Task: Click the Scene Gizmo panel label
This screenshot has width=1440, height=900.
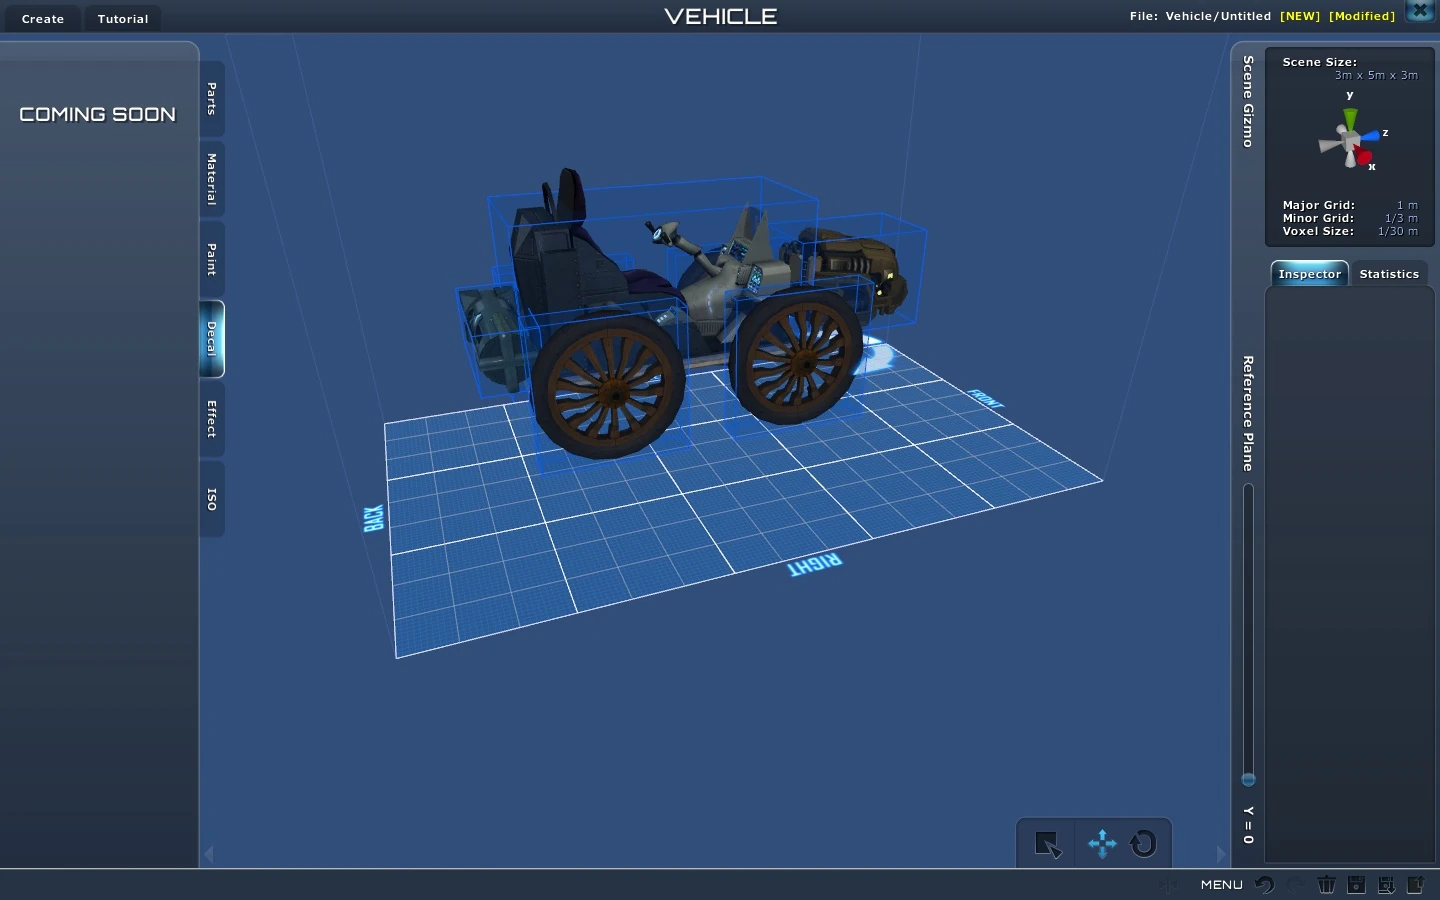Action: (x=1248, y=102)
